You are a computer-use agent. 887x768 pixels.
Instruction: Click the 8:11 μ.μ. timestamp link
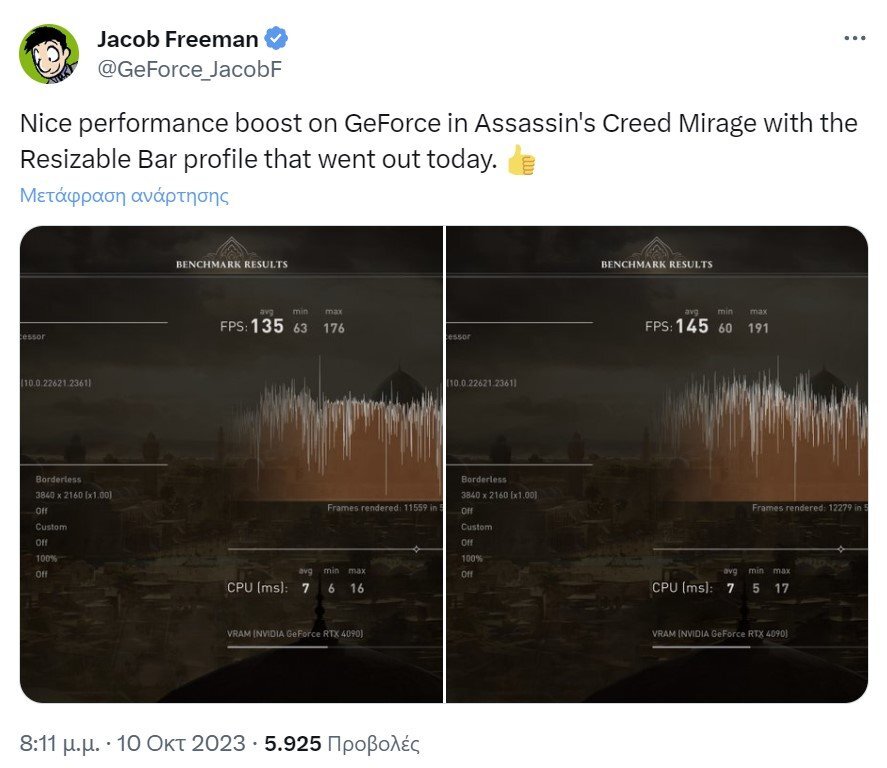point(59,743)
